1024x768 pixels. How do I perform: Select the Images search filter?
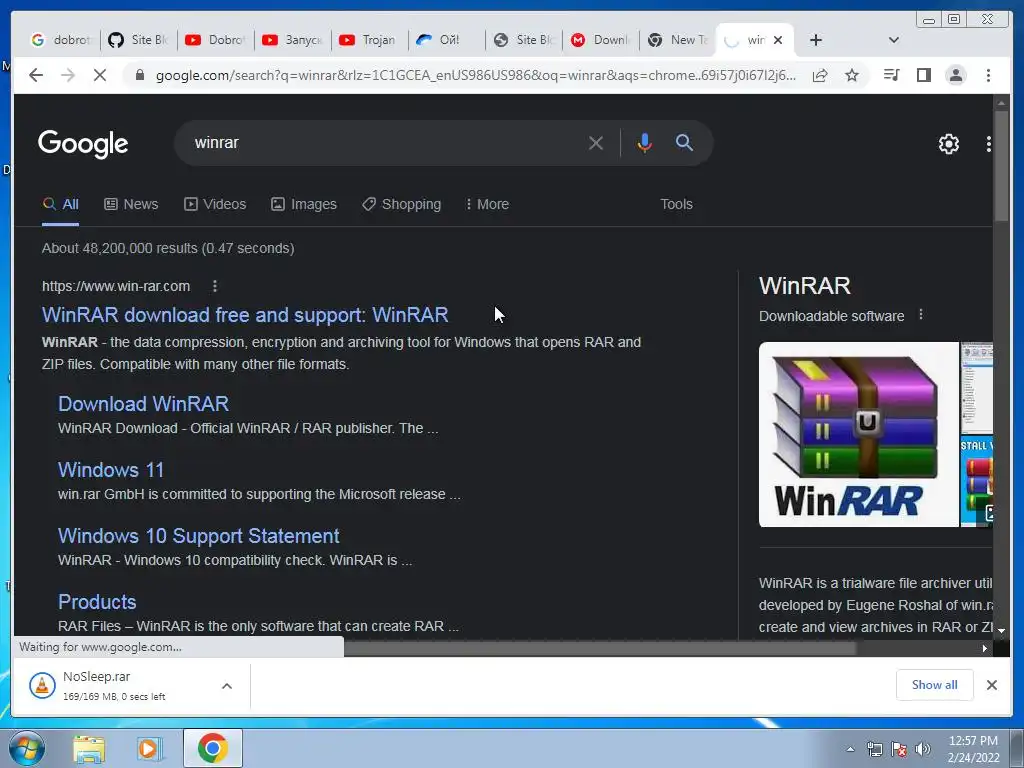tap(304, 204)
